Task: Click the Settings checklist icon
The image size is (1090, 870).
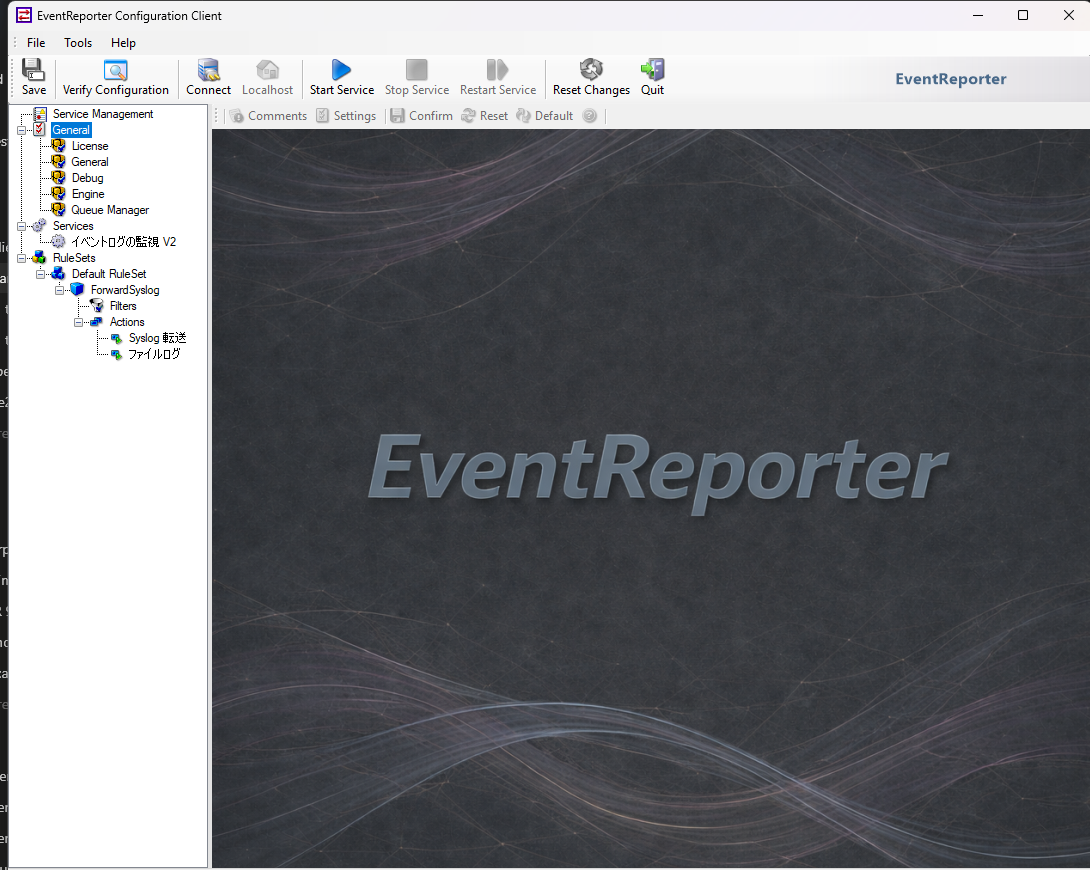Action: click(x=323, y=115)
